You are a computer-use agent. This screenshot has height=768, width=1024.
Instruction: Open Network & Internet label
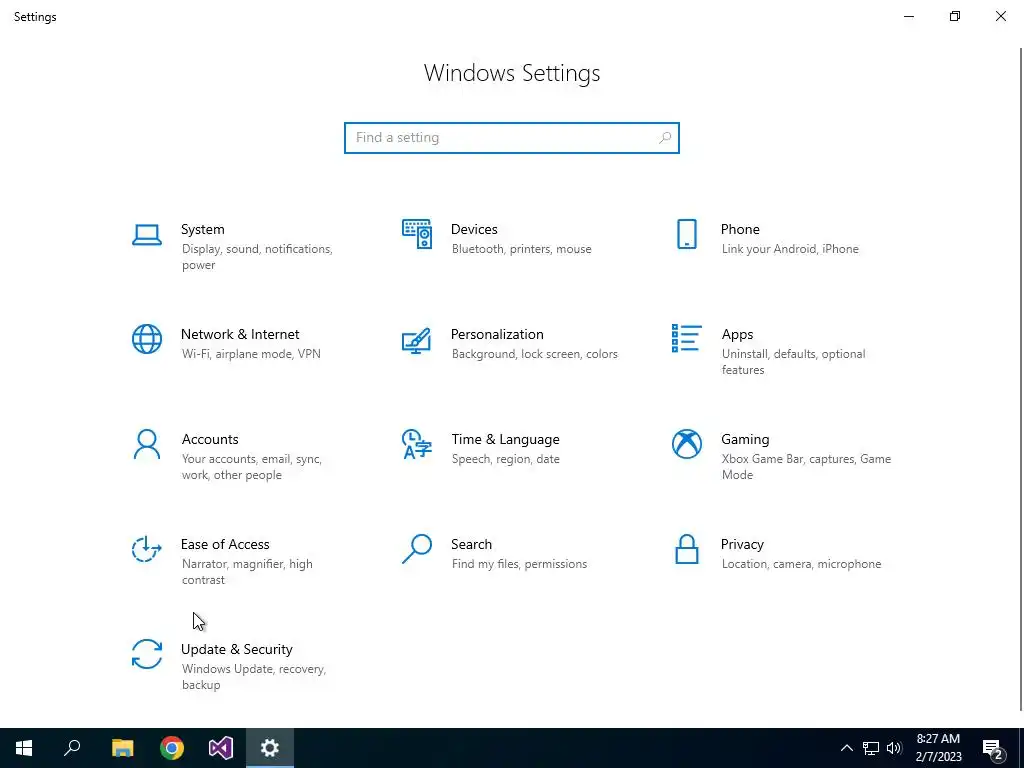(x=240, y=334)
